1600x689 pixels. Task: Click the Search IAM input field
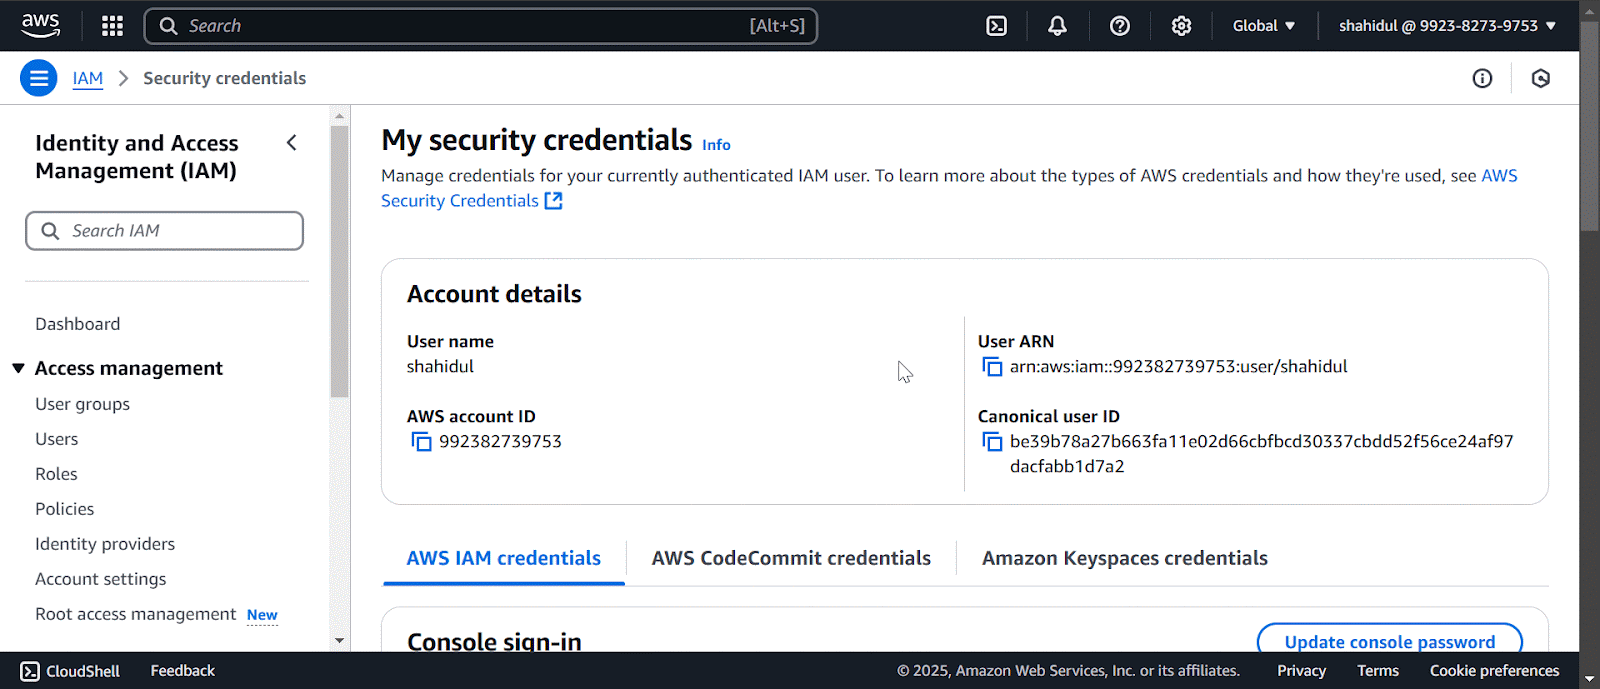coord(165,231)
